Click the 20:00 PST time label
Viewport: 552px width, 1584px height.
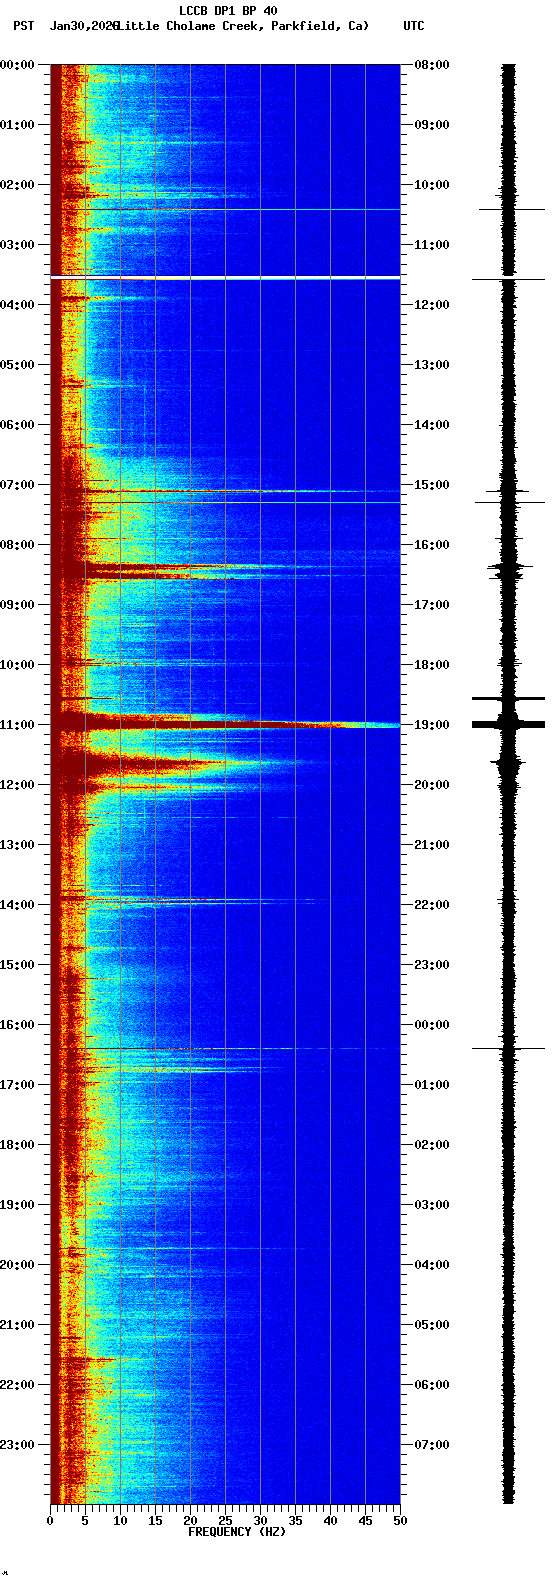(17, 1265)
